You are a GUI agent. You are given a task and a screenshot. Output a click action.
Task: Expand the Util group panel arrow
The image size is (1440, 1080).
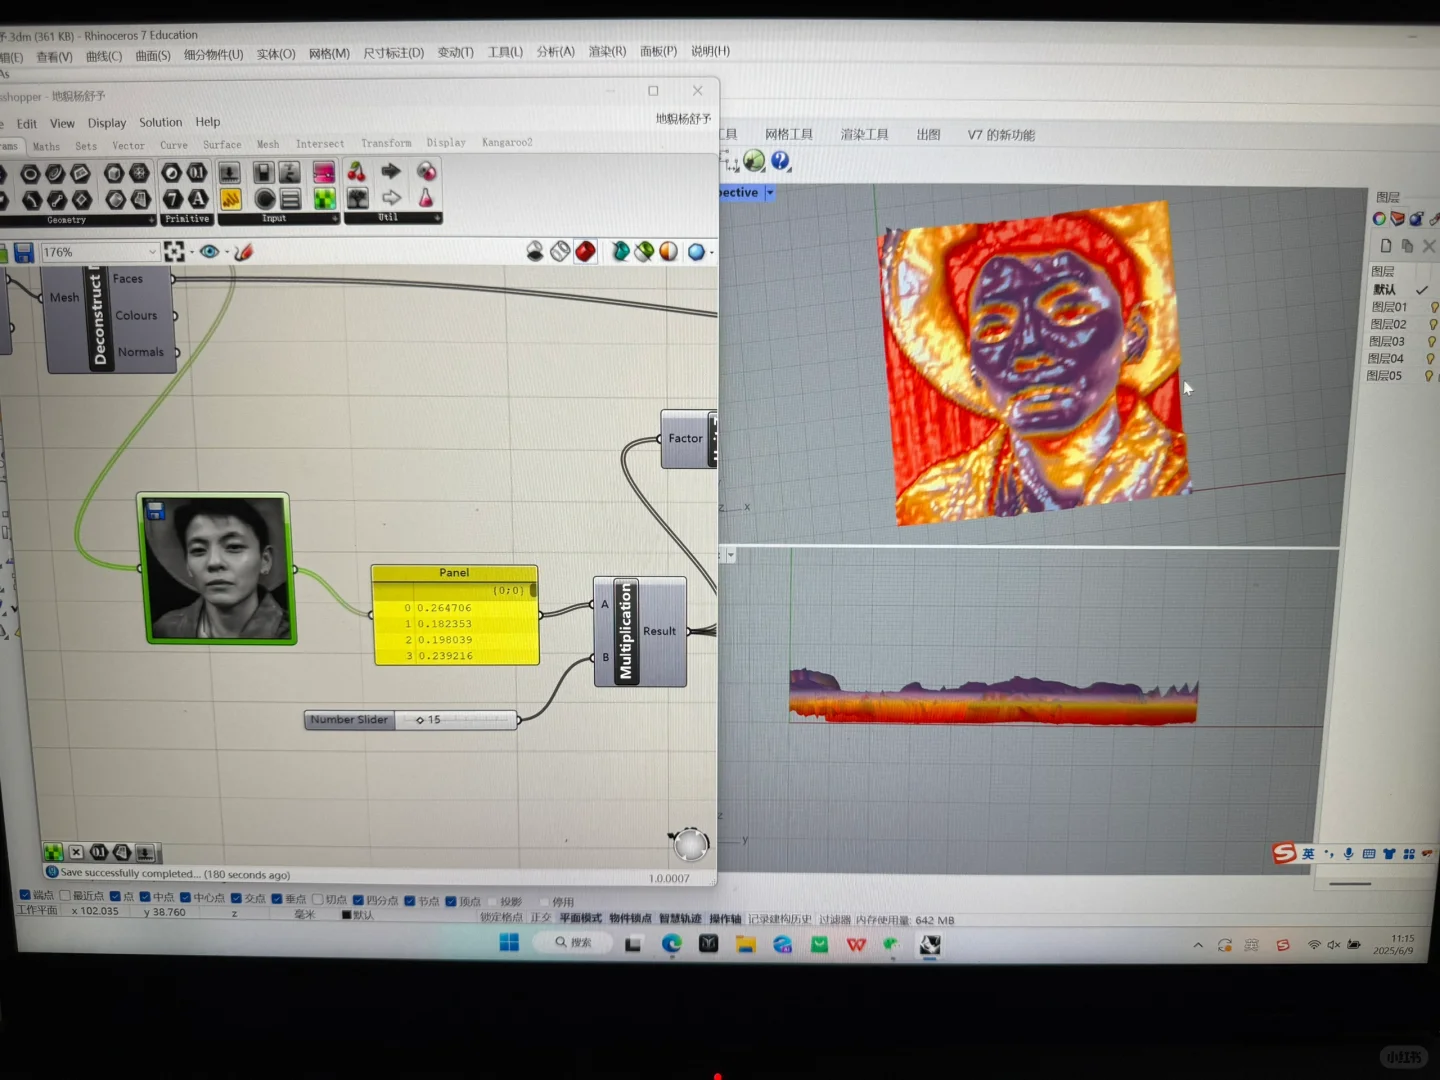tap(437, 217)
